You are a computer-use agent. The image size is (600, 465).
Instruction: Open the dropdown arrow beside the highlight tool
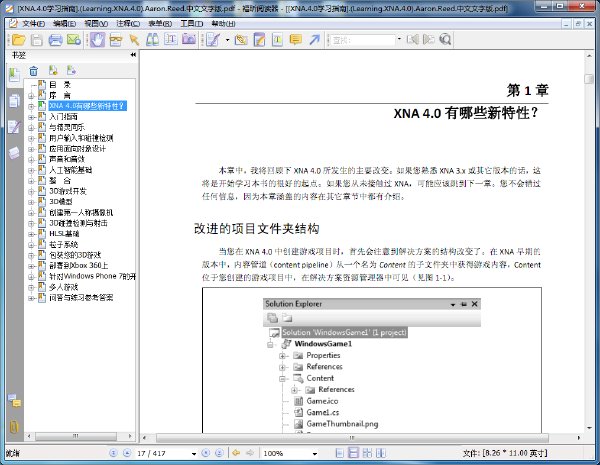tap(227, 40)
